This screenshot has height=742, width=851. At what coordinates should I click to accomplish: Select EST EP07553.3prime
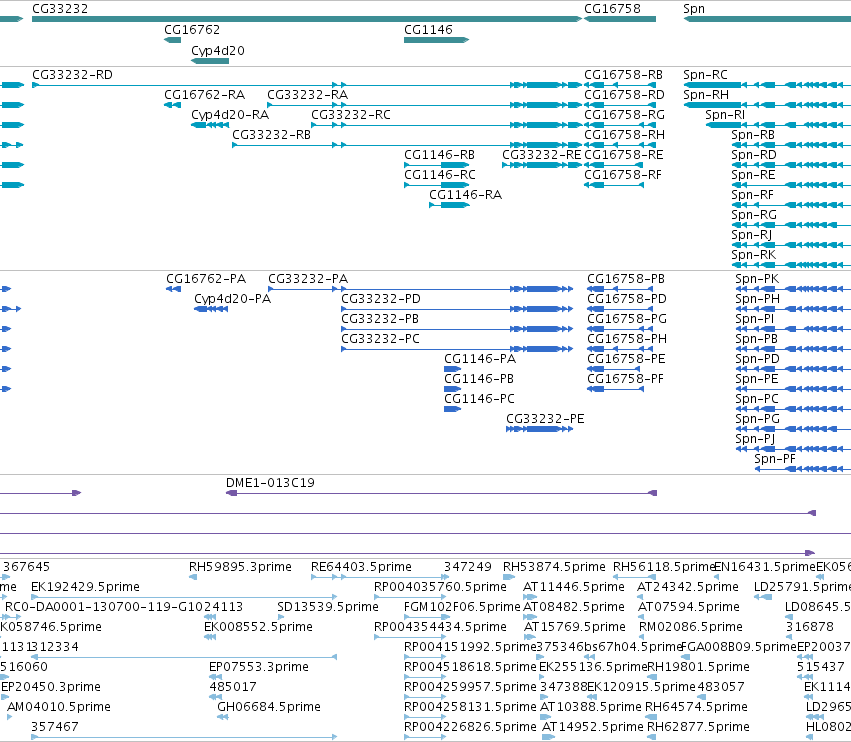click(258, 667)
